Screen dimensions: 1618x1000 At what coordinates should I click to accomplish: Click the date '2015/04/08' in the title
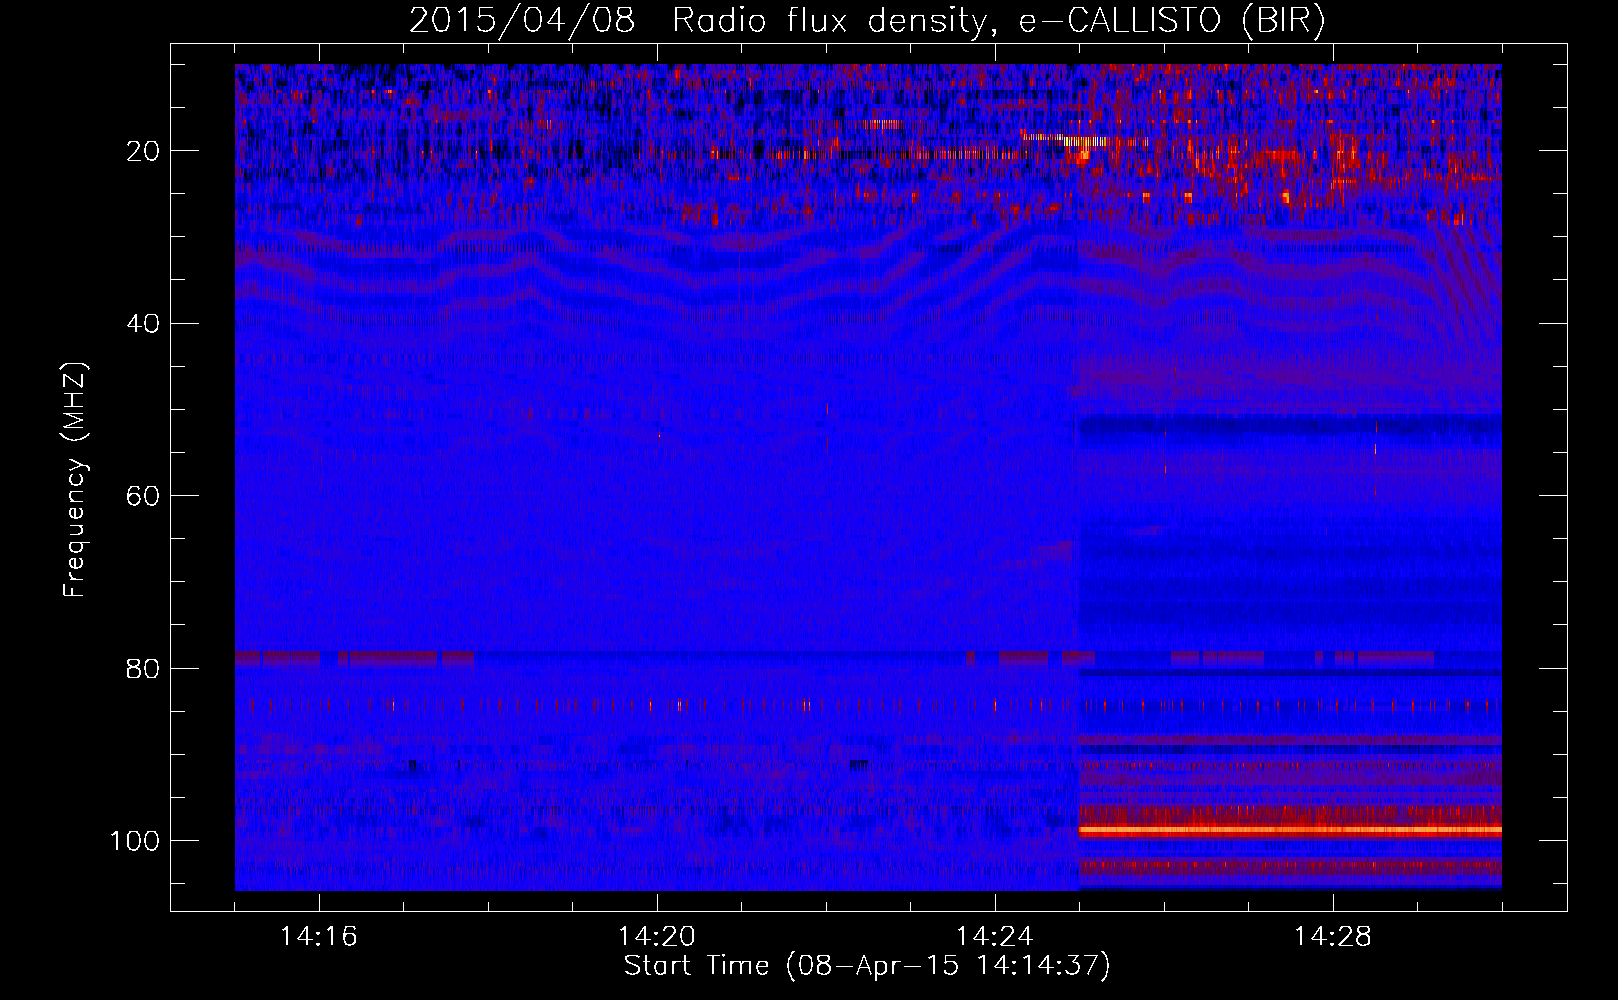click(x=522, y=21)
